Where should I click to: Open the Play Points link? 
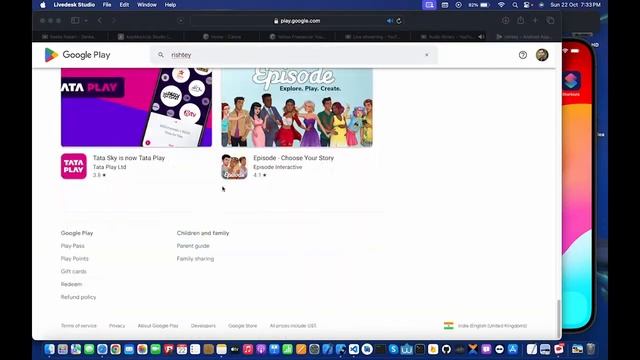click(x=75, y=258)
